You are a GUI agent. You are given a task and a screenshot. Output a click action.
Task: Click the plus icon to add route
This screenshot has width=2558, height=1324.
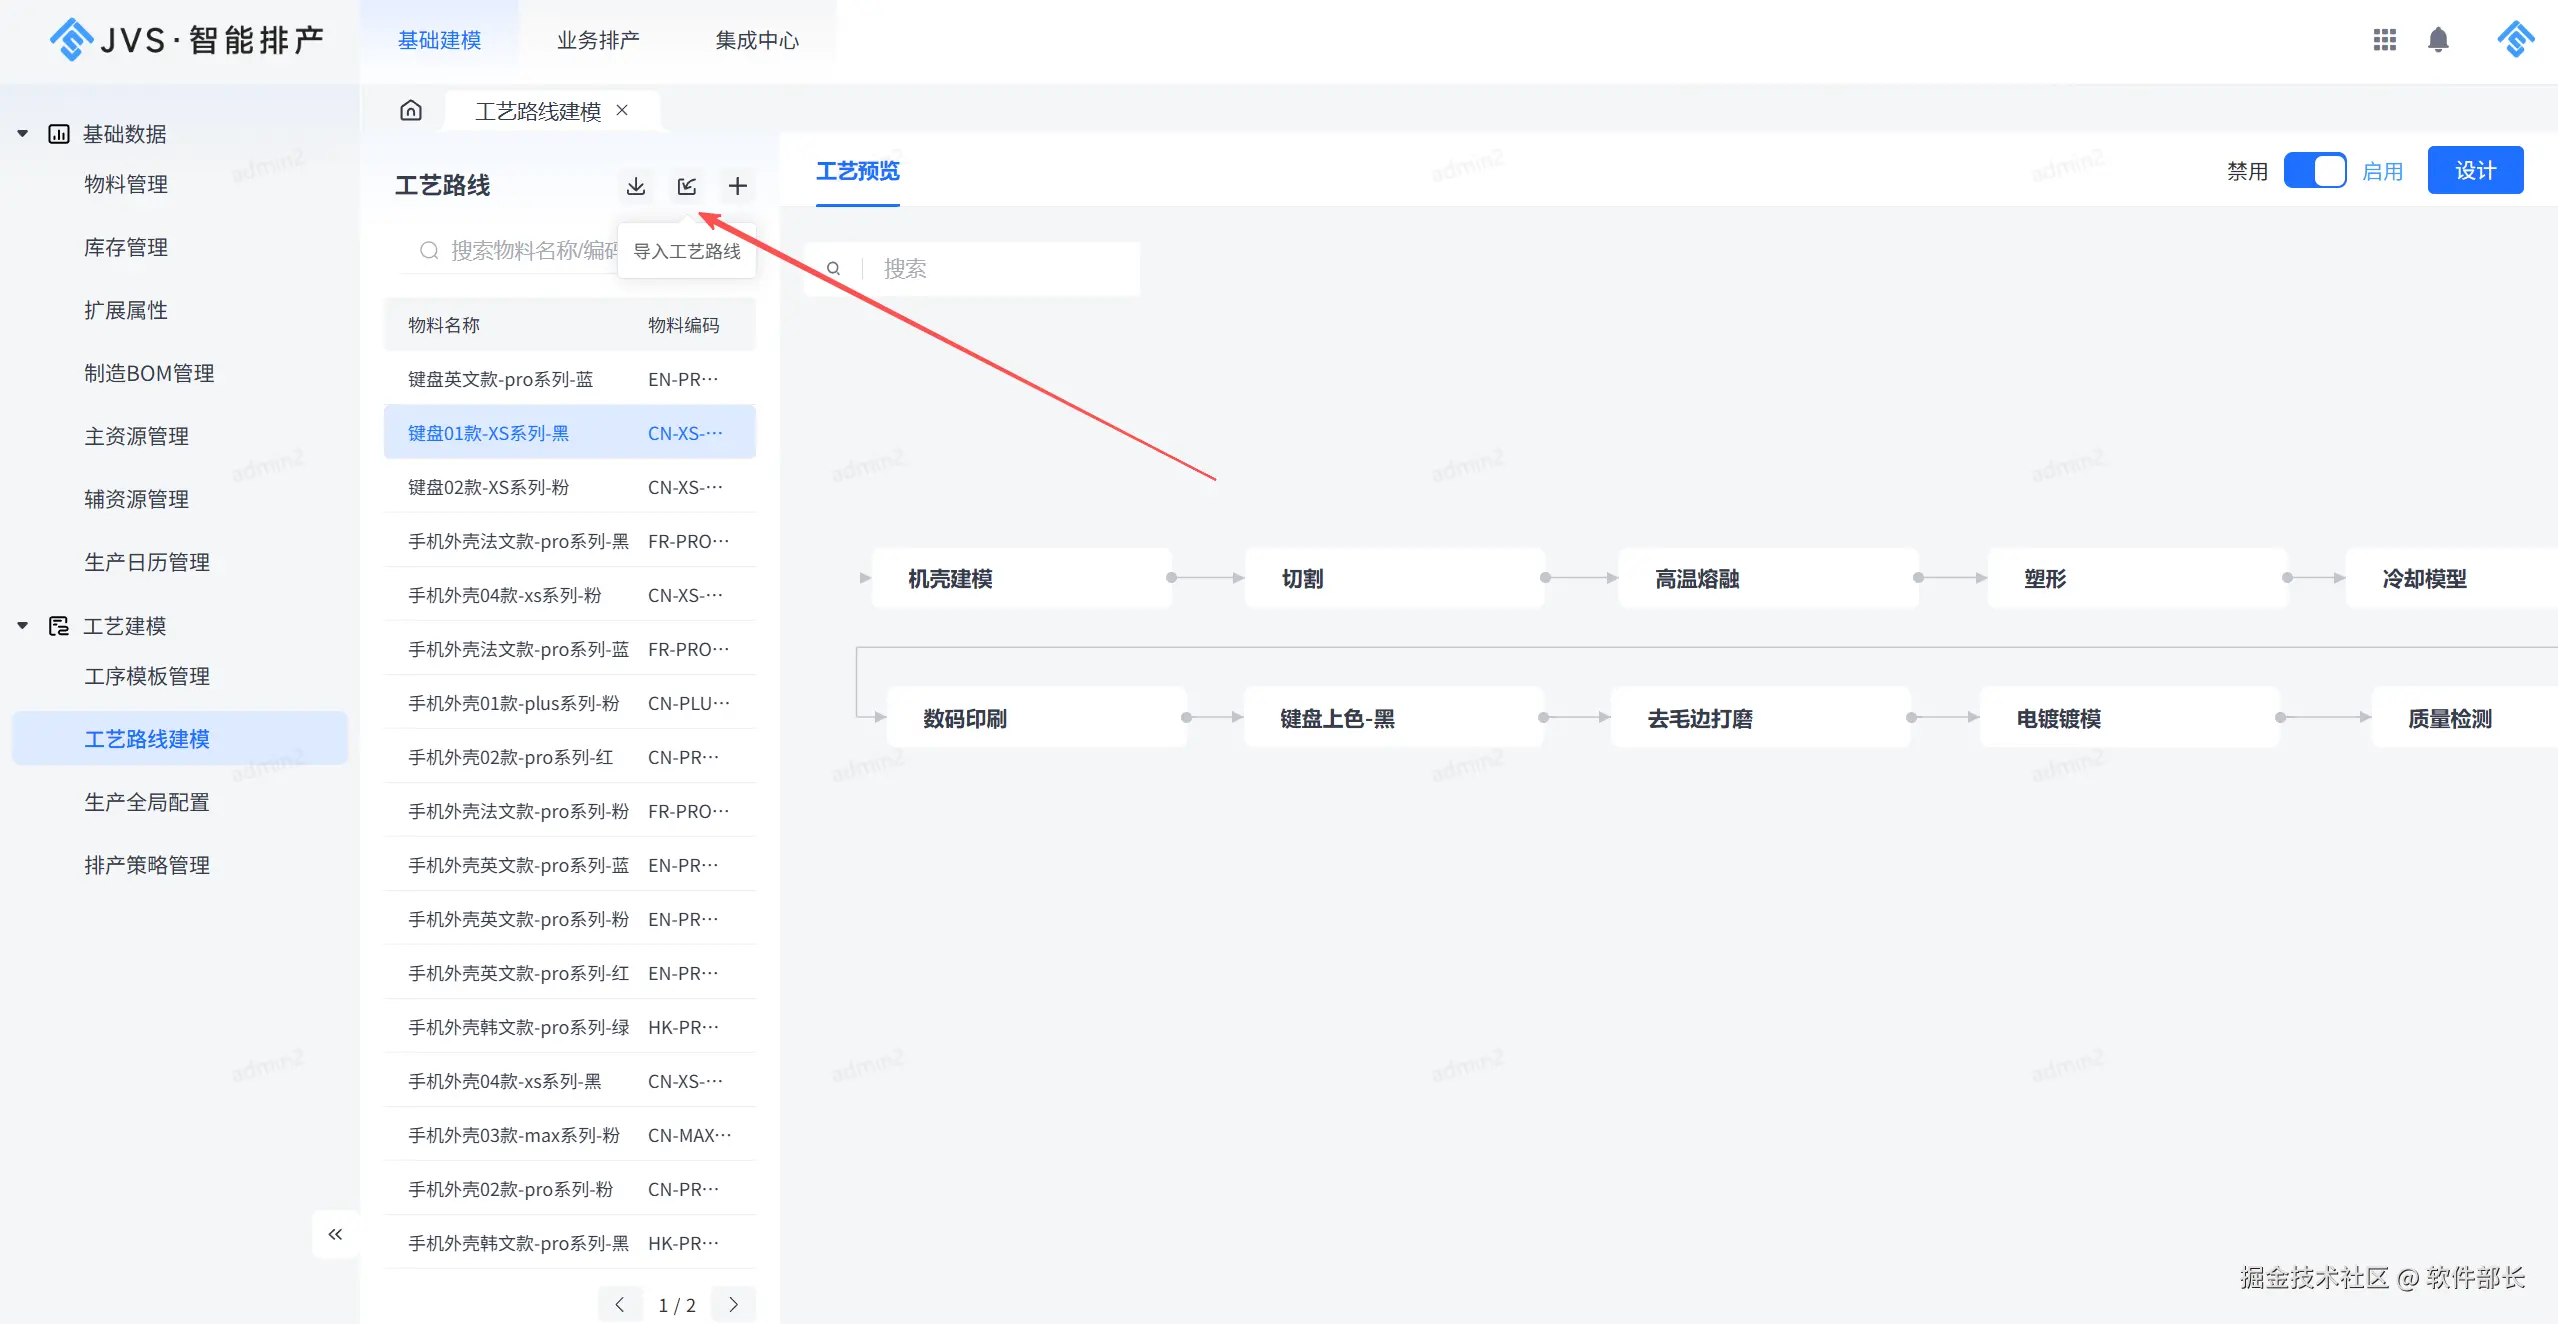(737, 186)
